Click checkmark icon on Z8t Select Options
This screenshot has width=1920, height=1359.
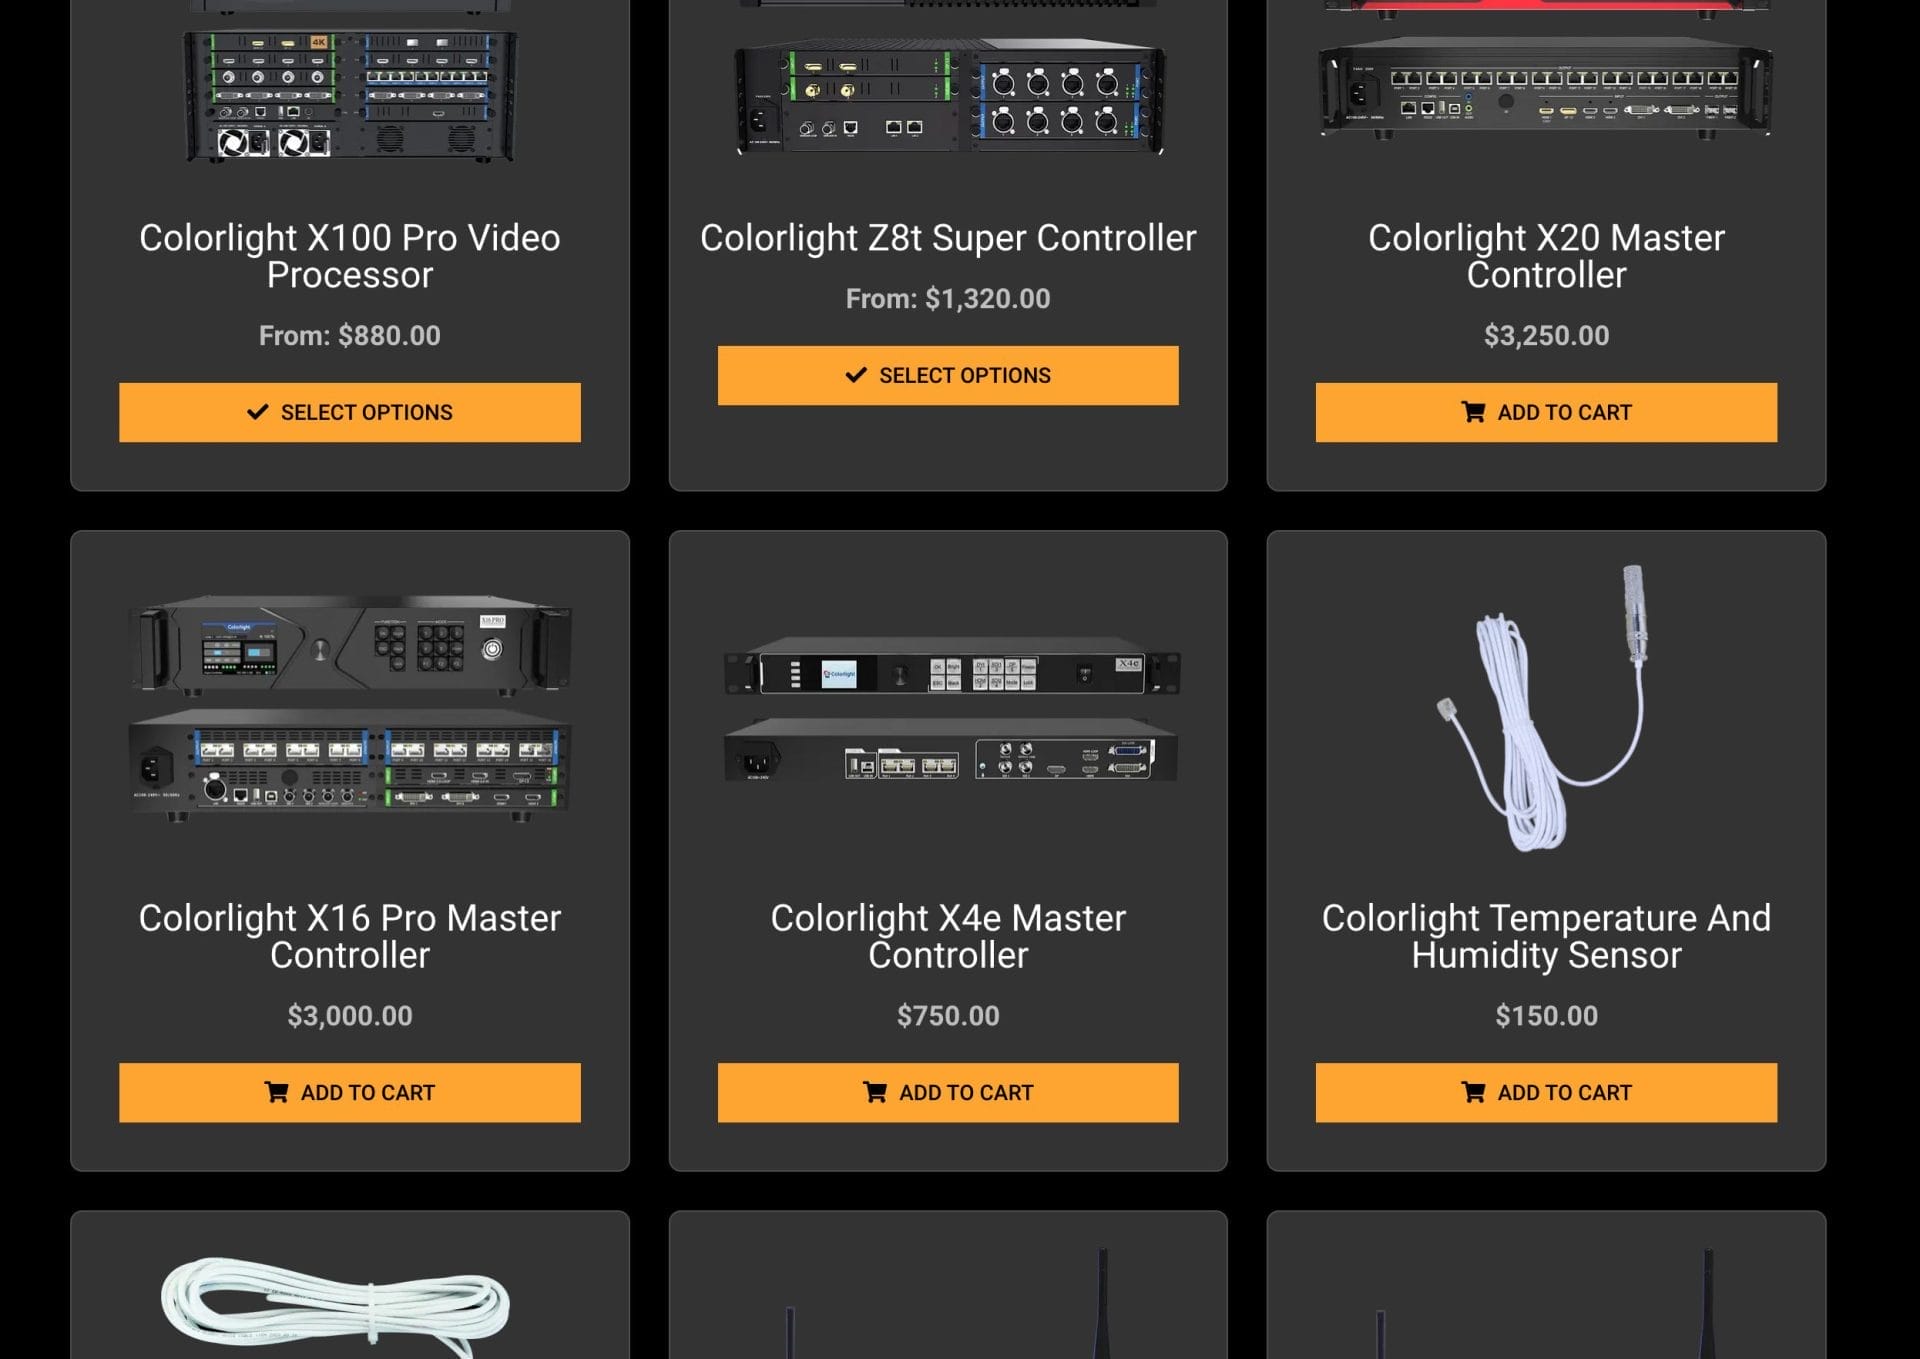pos(855,375)
